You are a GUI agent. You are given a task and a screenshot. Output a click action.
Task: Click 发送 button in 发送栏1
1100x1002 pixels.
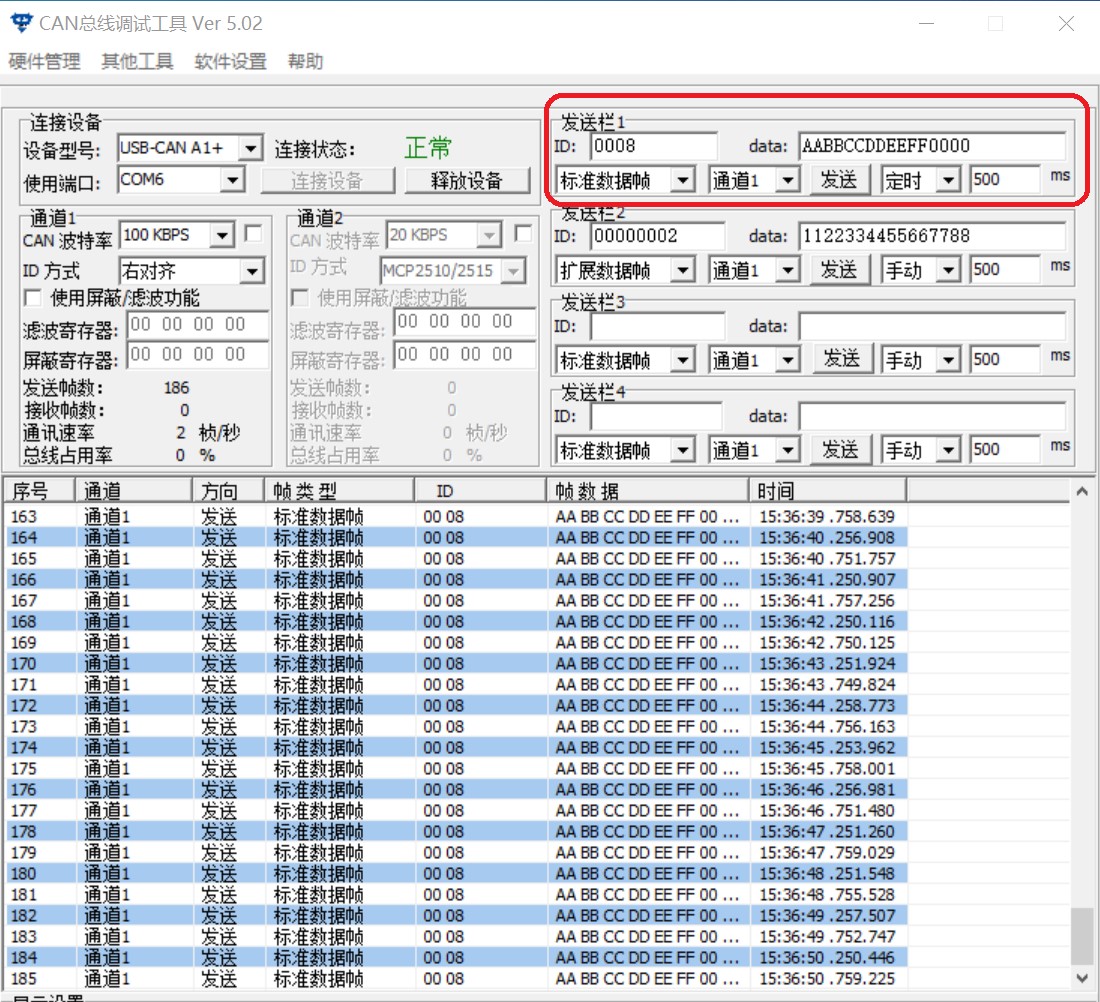point(839,180)
